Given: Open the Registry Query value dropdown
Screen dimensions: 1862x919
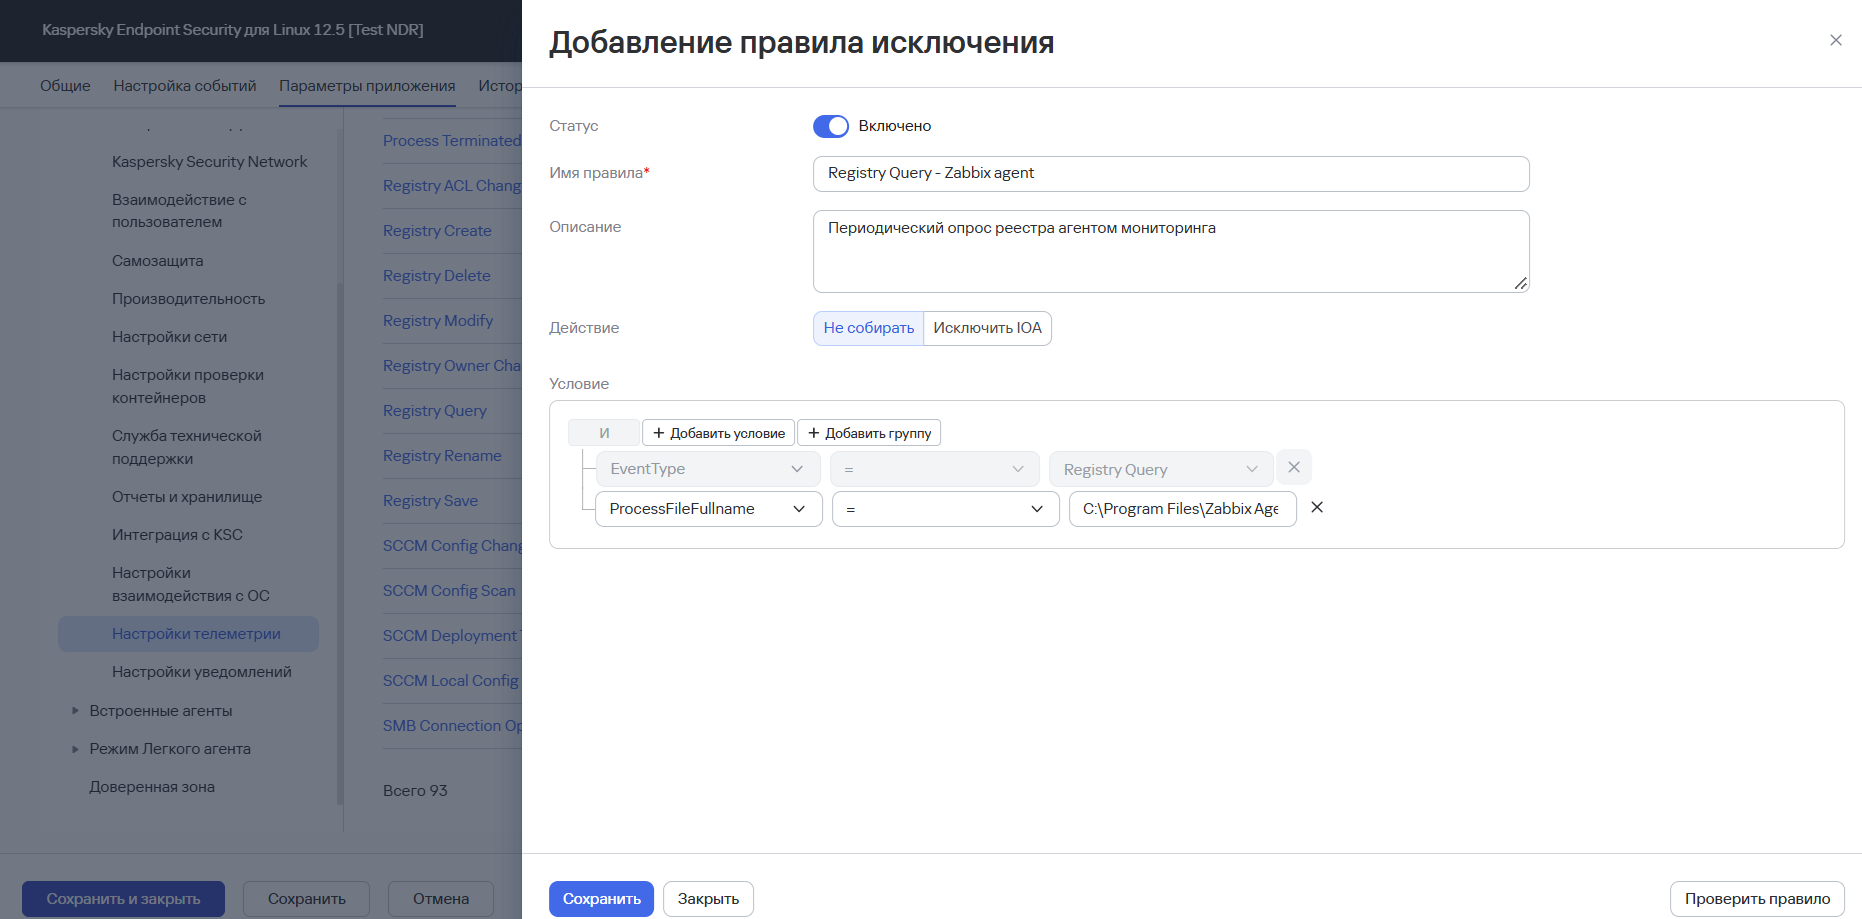Looking at the screenshot, I should point(1161,469).
